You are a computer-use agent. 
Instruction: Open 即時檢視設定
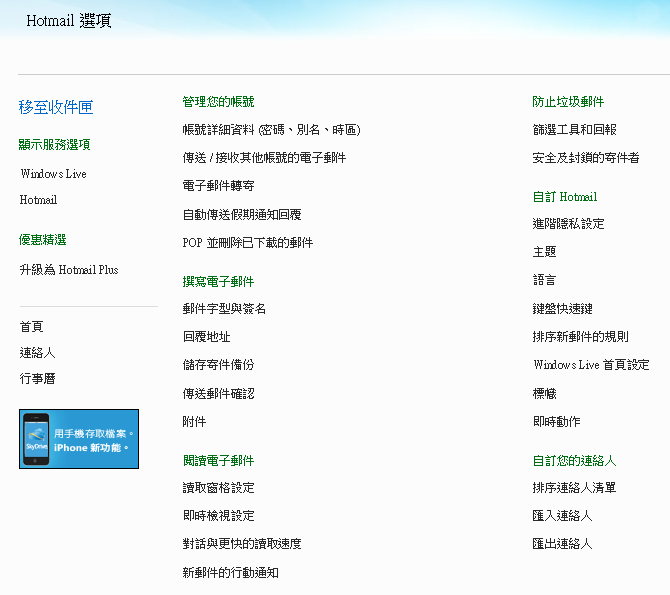click(x=218, y=516)
